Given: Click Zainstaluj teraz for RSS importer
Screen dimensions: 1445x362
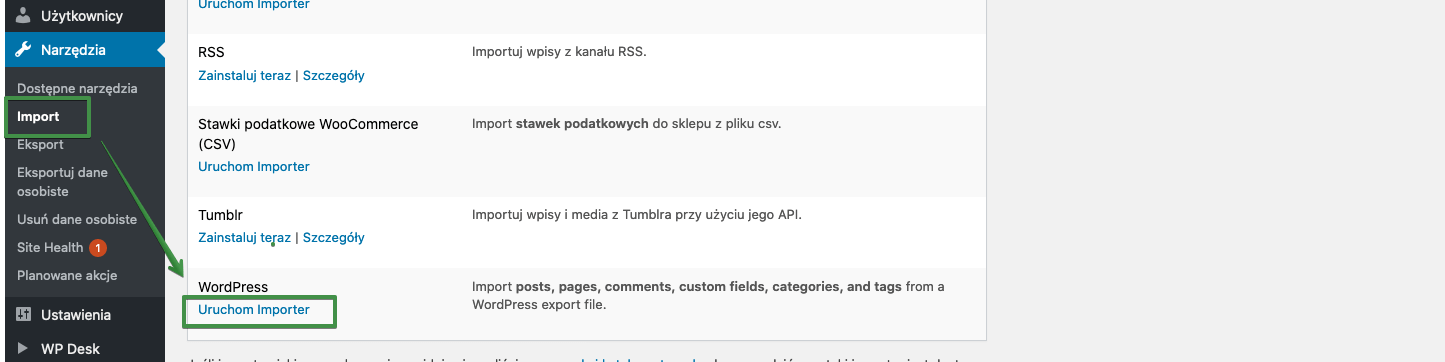Looking at the screenshot, I should click(x=245, y=75).
